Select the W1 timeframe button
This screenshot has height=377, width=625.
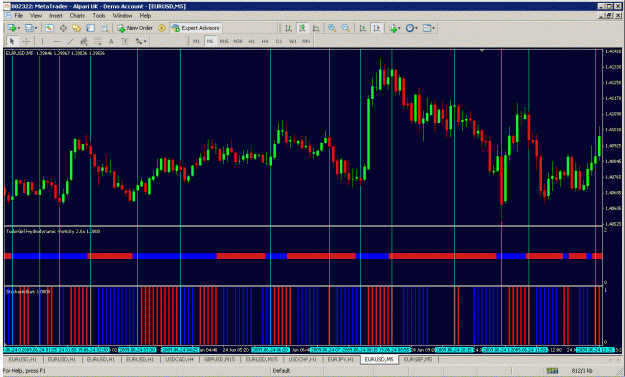293,41
